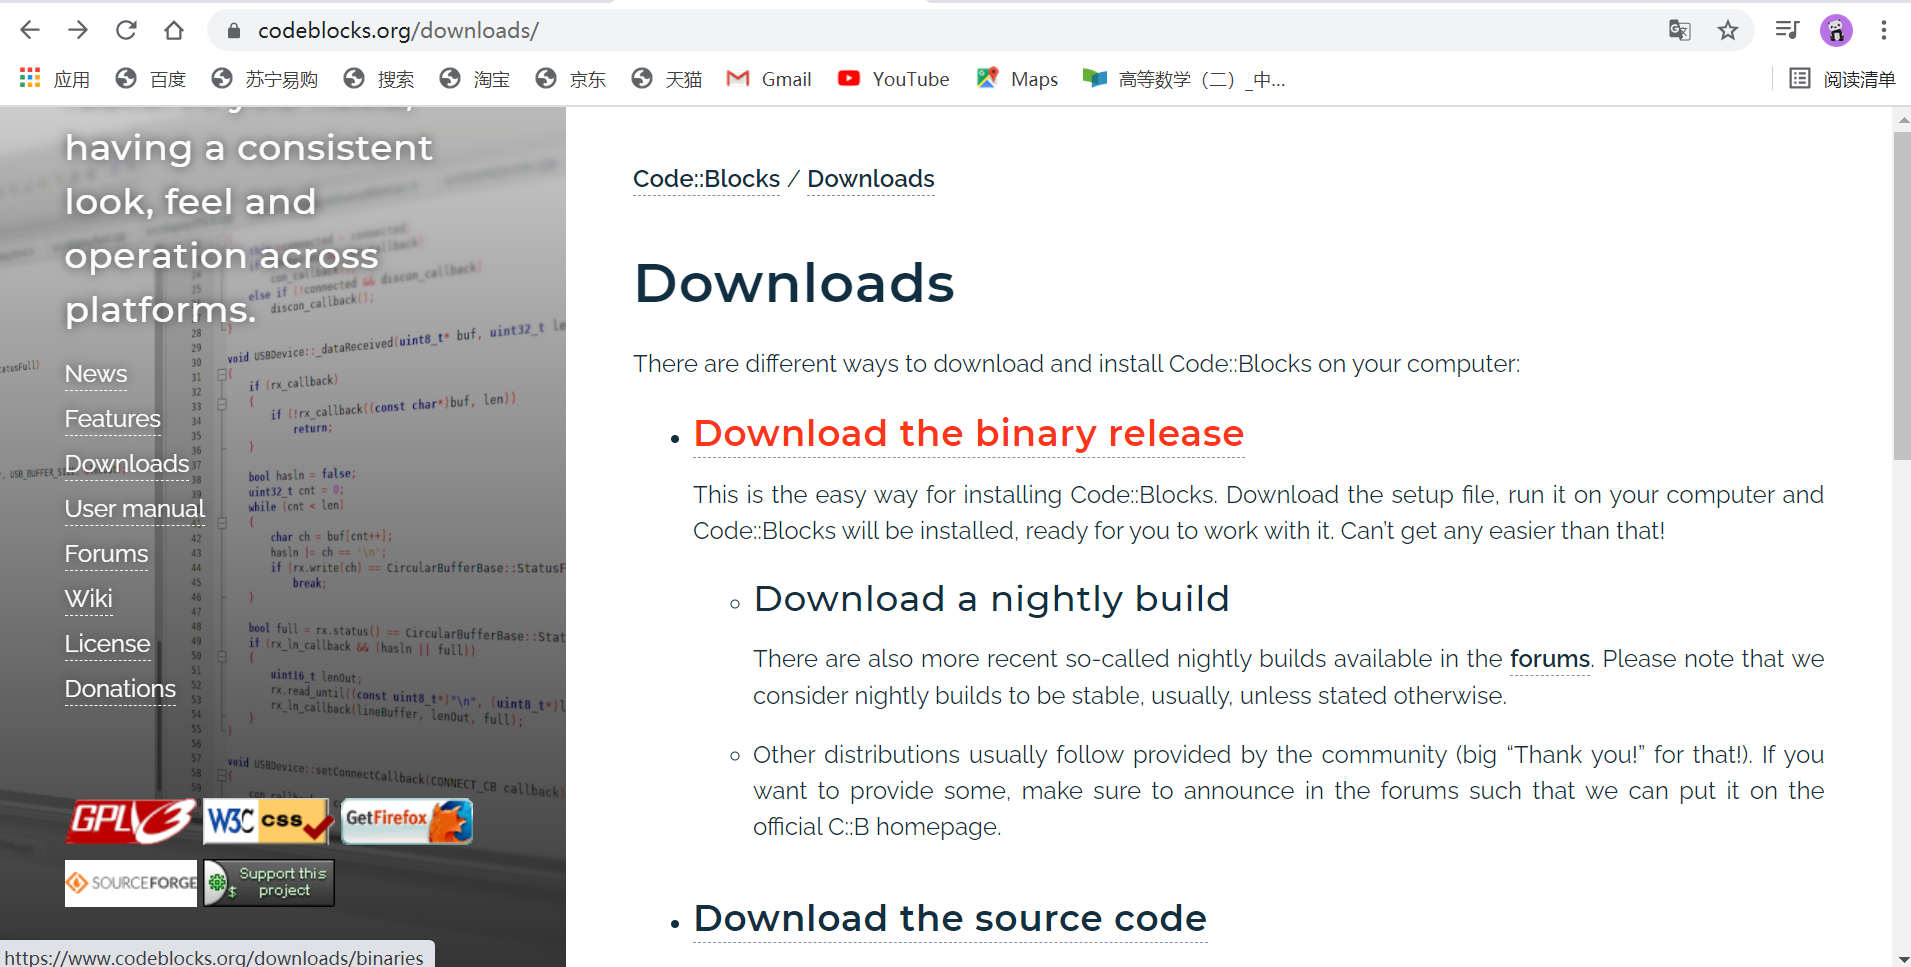Viewport: 1911px width, 967px height.
Task: Open License in the sidebar menu
Action: [x=108, y=644]
